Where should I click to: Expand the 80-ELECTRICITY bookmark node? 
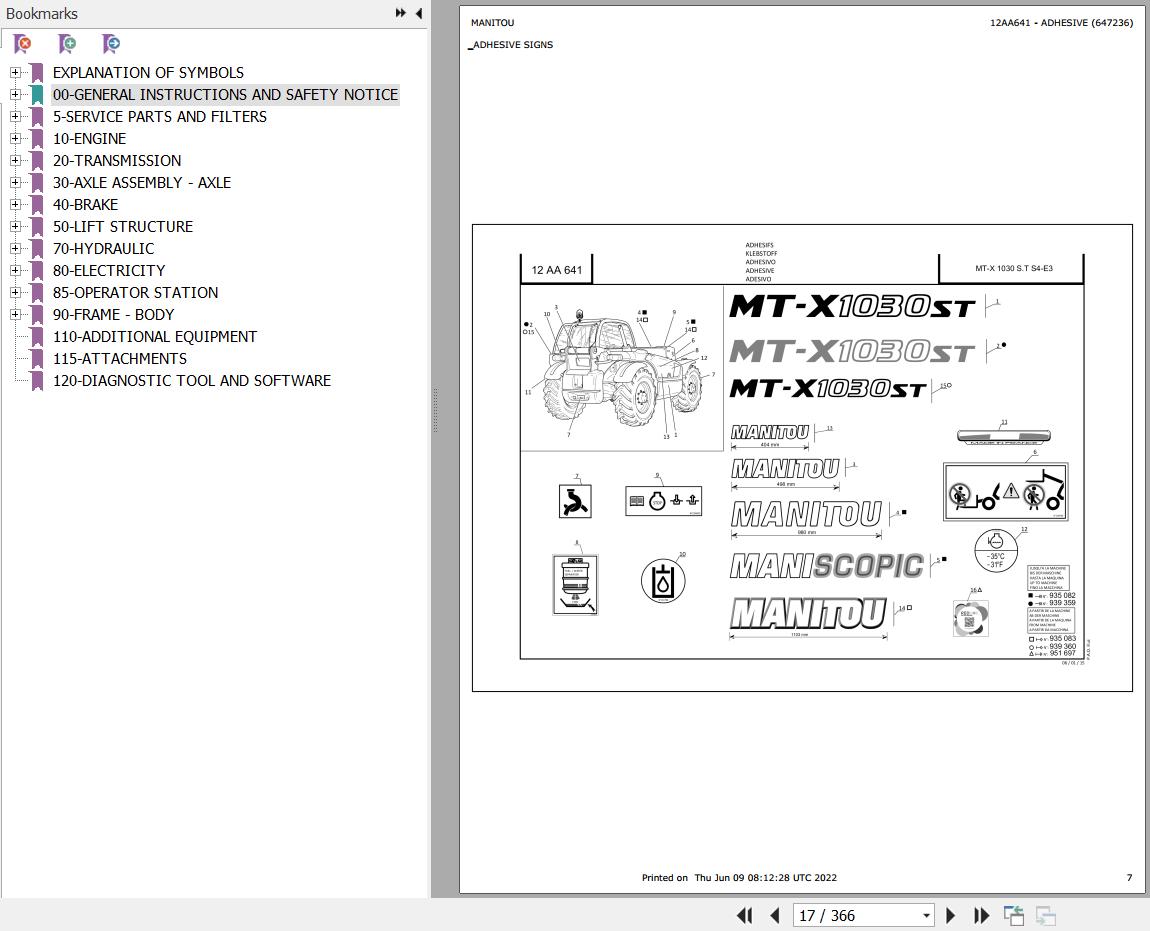(15, 271)
